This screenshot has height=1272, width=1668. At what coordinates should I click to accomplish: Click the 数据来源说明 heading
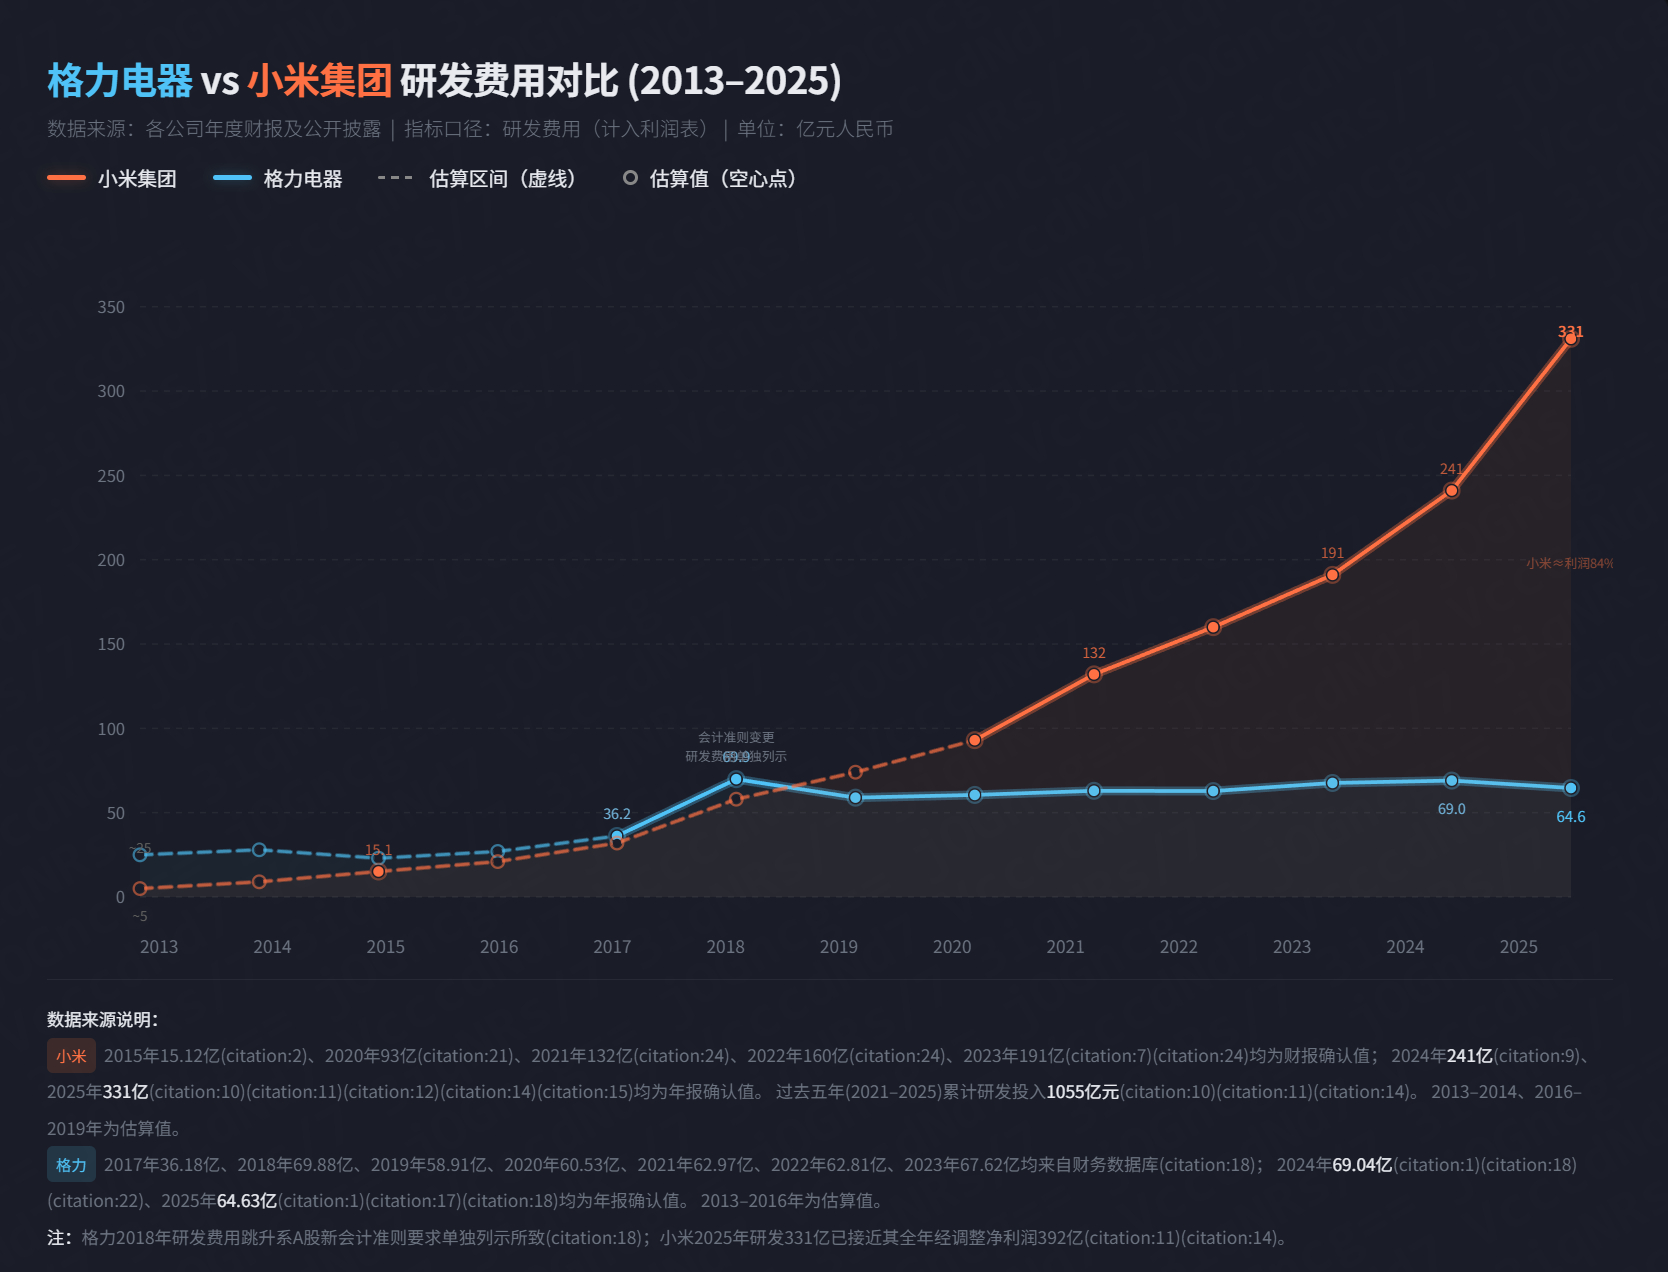pyautogui.click(x=102, y=1020)
